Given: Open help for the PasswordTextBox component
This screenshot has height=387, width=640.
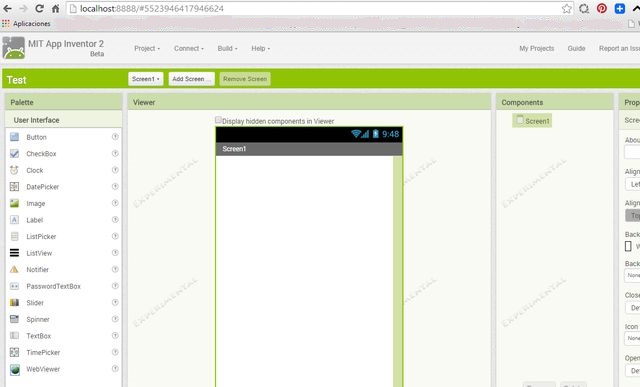Looking at the screenshot, I should point(115,286).
